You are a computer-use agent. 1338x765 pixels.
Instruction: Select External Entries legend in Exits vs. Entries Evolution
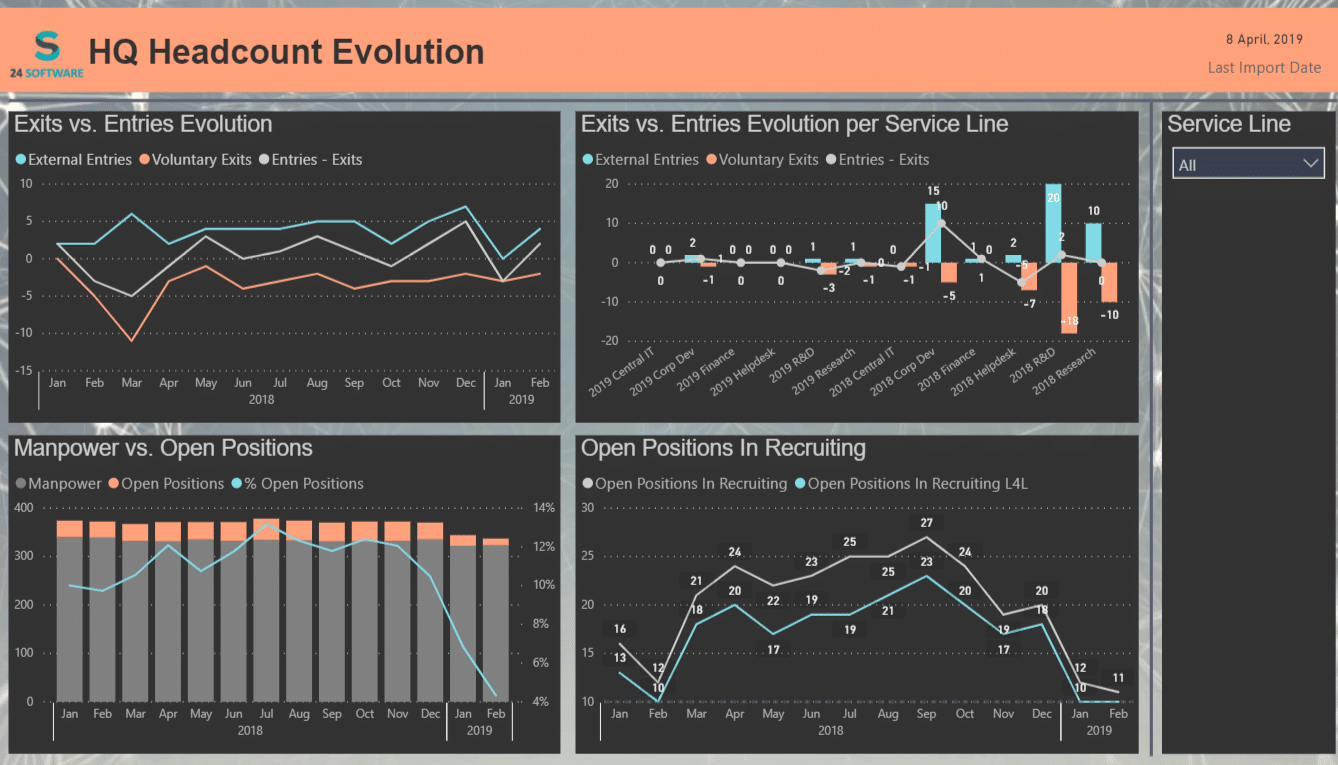click(73, 160)
